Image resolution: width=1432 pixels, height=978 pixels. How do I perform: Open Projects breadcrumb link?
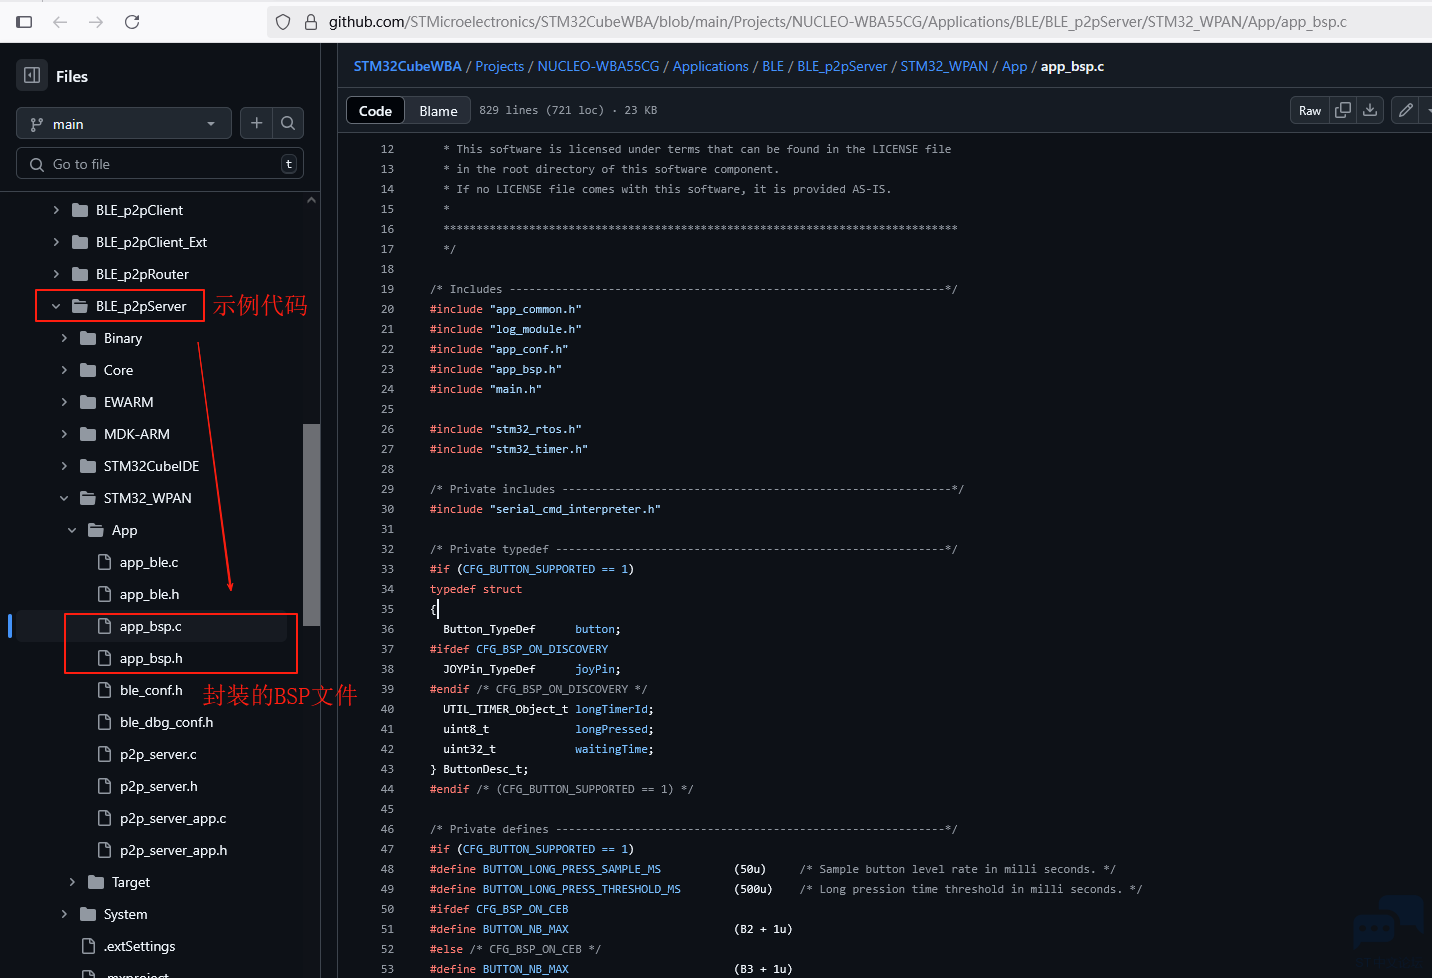click(x=499, y=66)
